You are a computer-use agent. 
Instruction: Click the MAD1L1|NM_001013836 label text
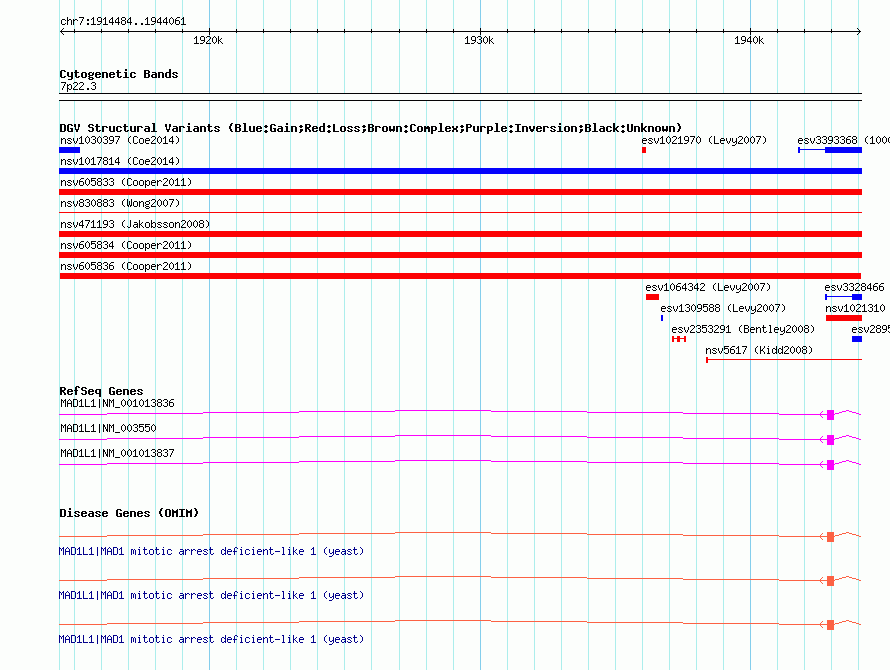[117, 403]
